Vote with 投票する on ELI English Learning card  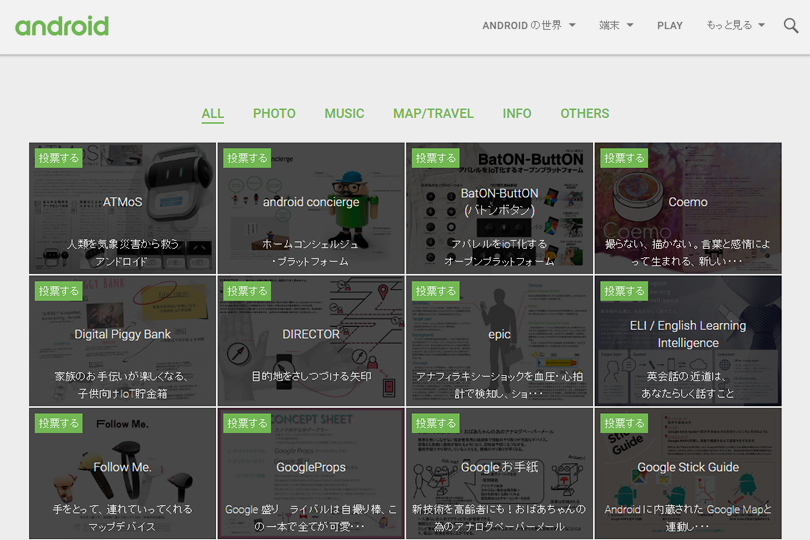click(x=624, y=290)
